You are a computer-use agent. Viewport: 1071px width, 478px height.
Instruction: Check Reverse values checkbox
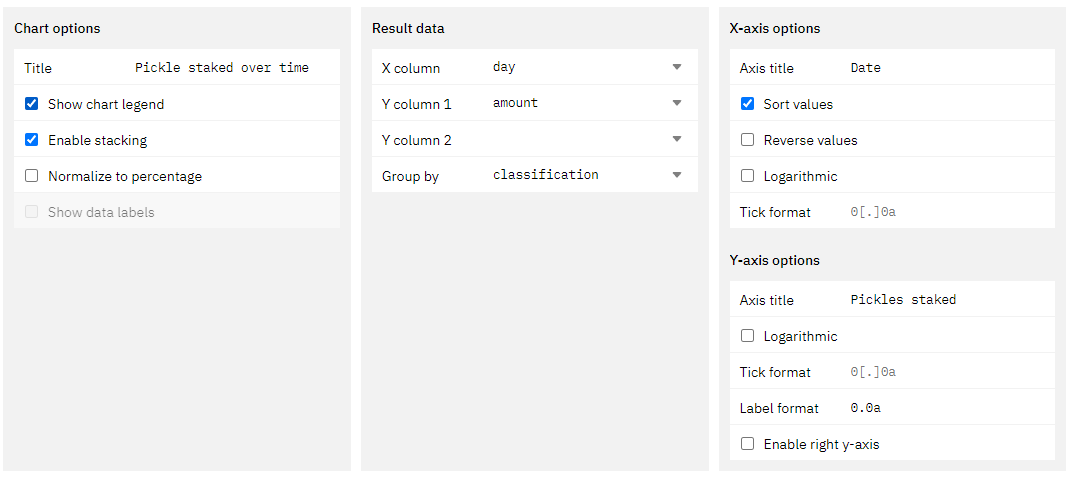tap(747, 140)
